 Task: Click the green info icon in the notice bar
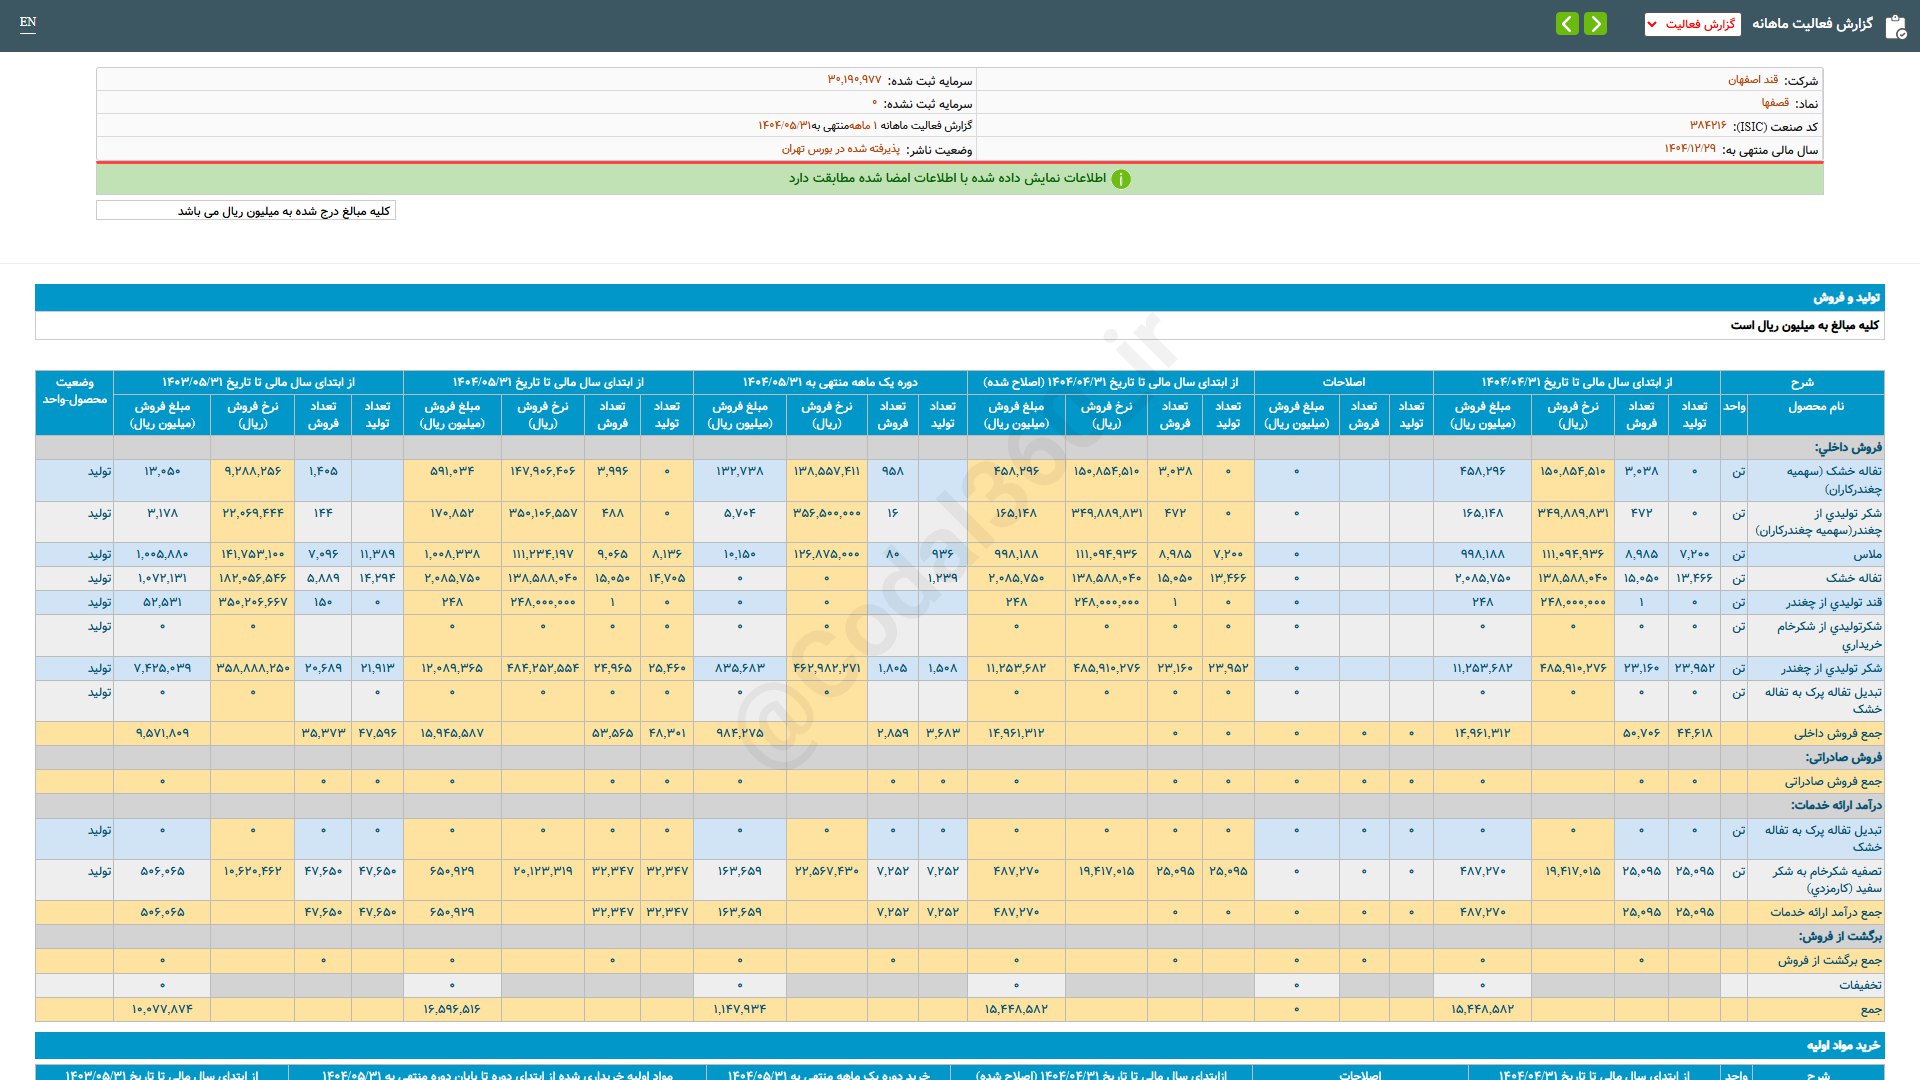pyautogui.click(x=1121, y=179)
